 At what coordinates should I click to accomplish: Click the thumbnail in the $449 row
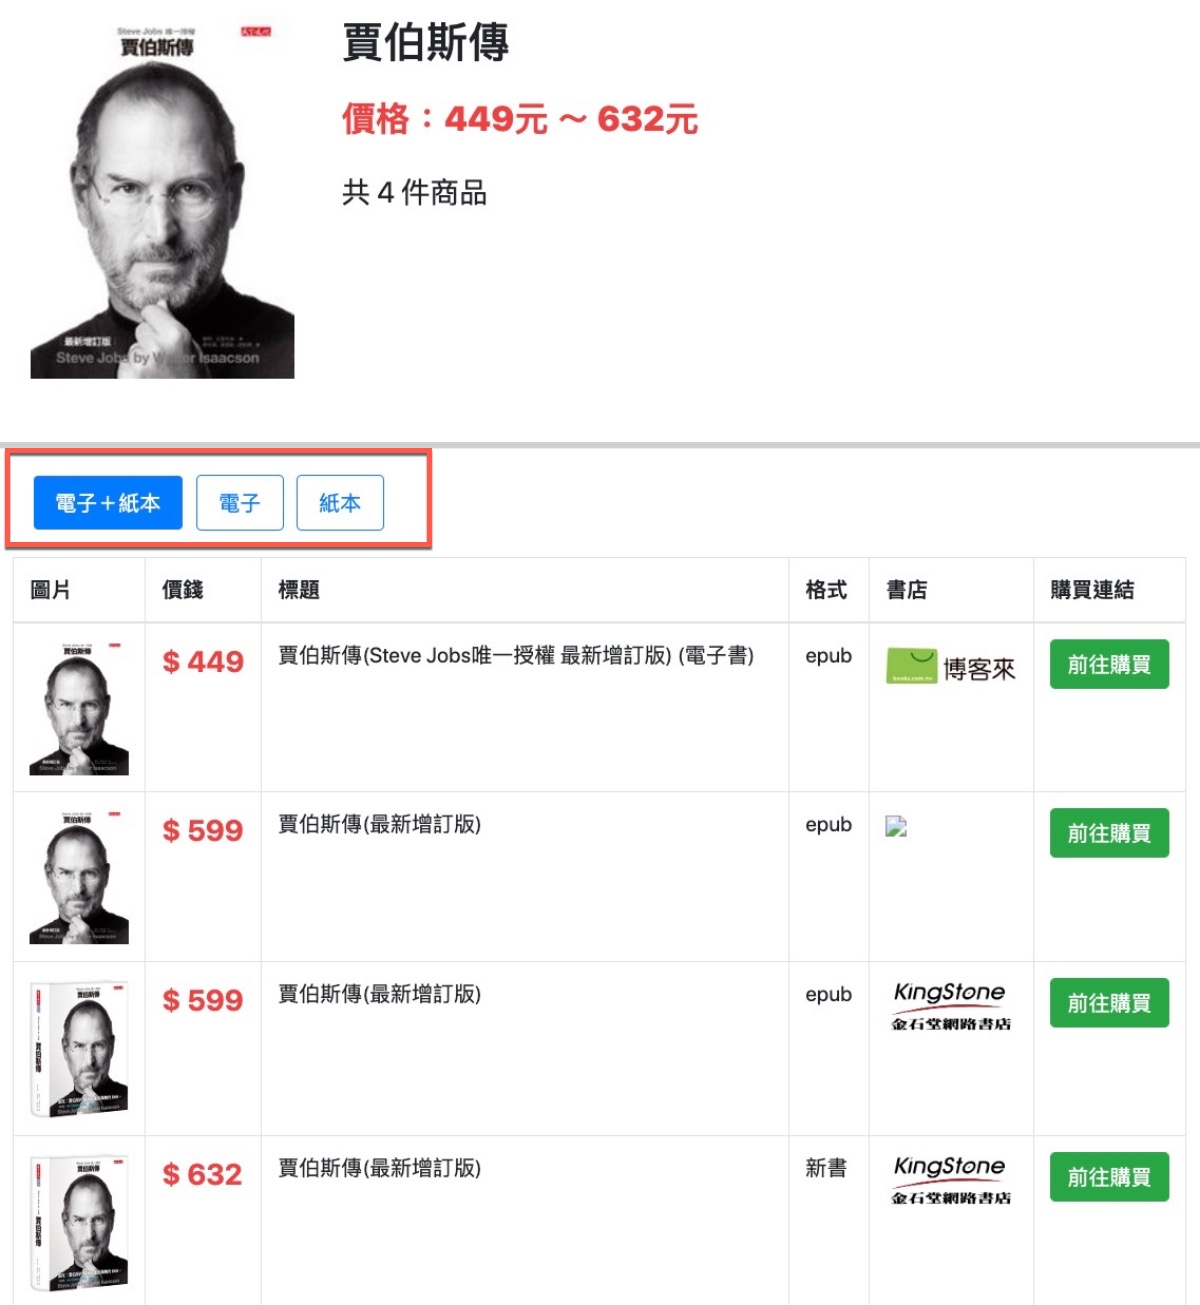(79, 709)
